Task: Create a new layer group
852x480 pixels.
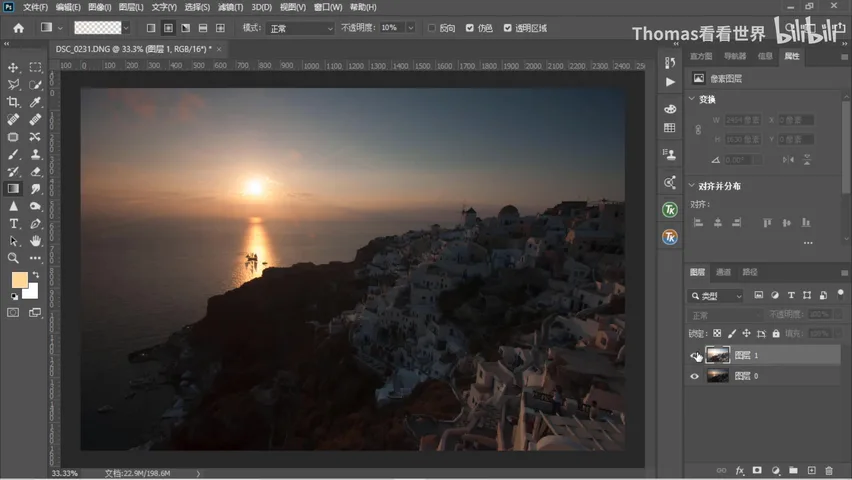Action: [793, 470]
